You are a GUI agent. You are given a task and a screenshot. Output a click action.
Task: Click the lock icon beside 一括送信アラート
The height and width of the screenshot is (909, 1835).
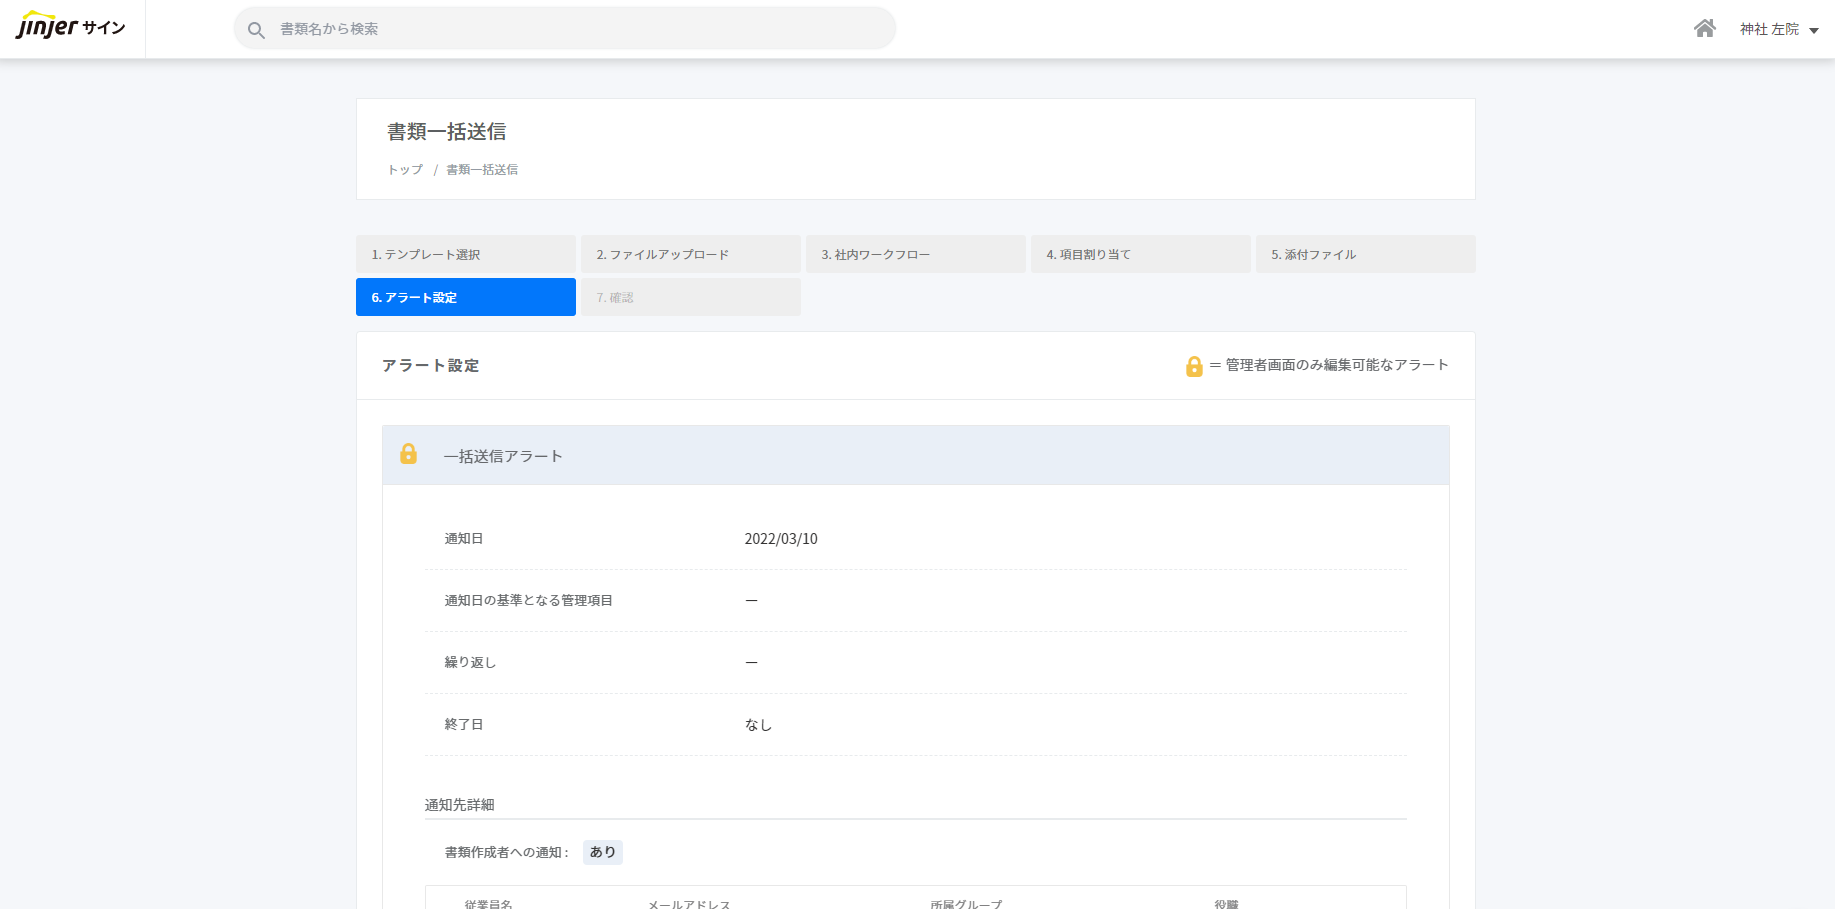409,455
